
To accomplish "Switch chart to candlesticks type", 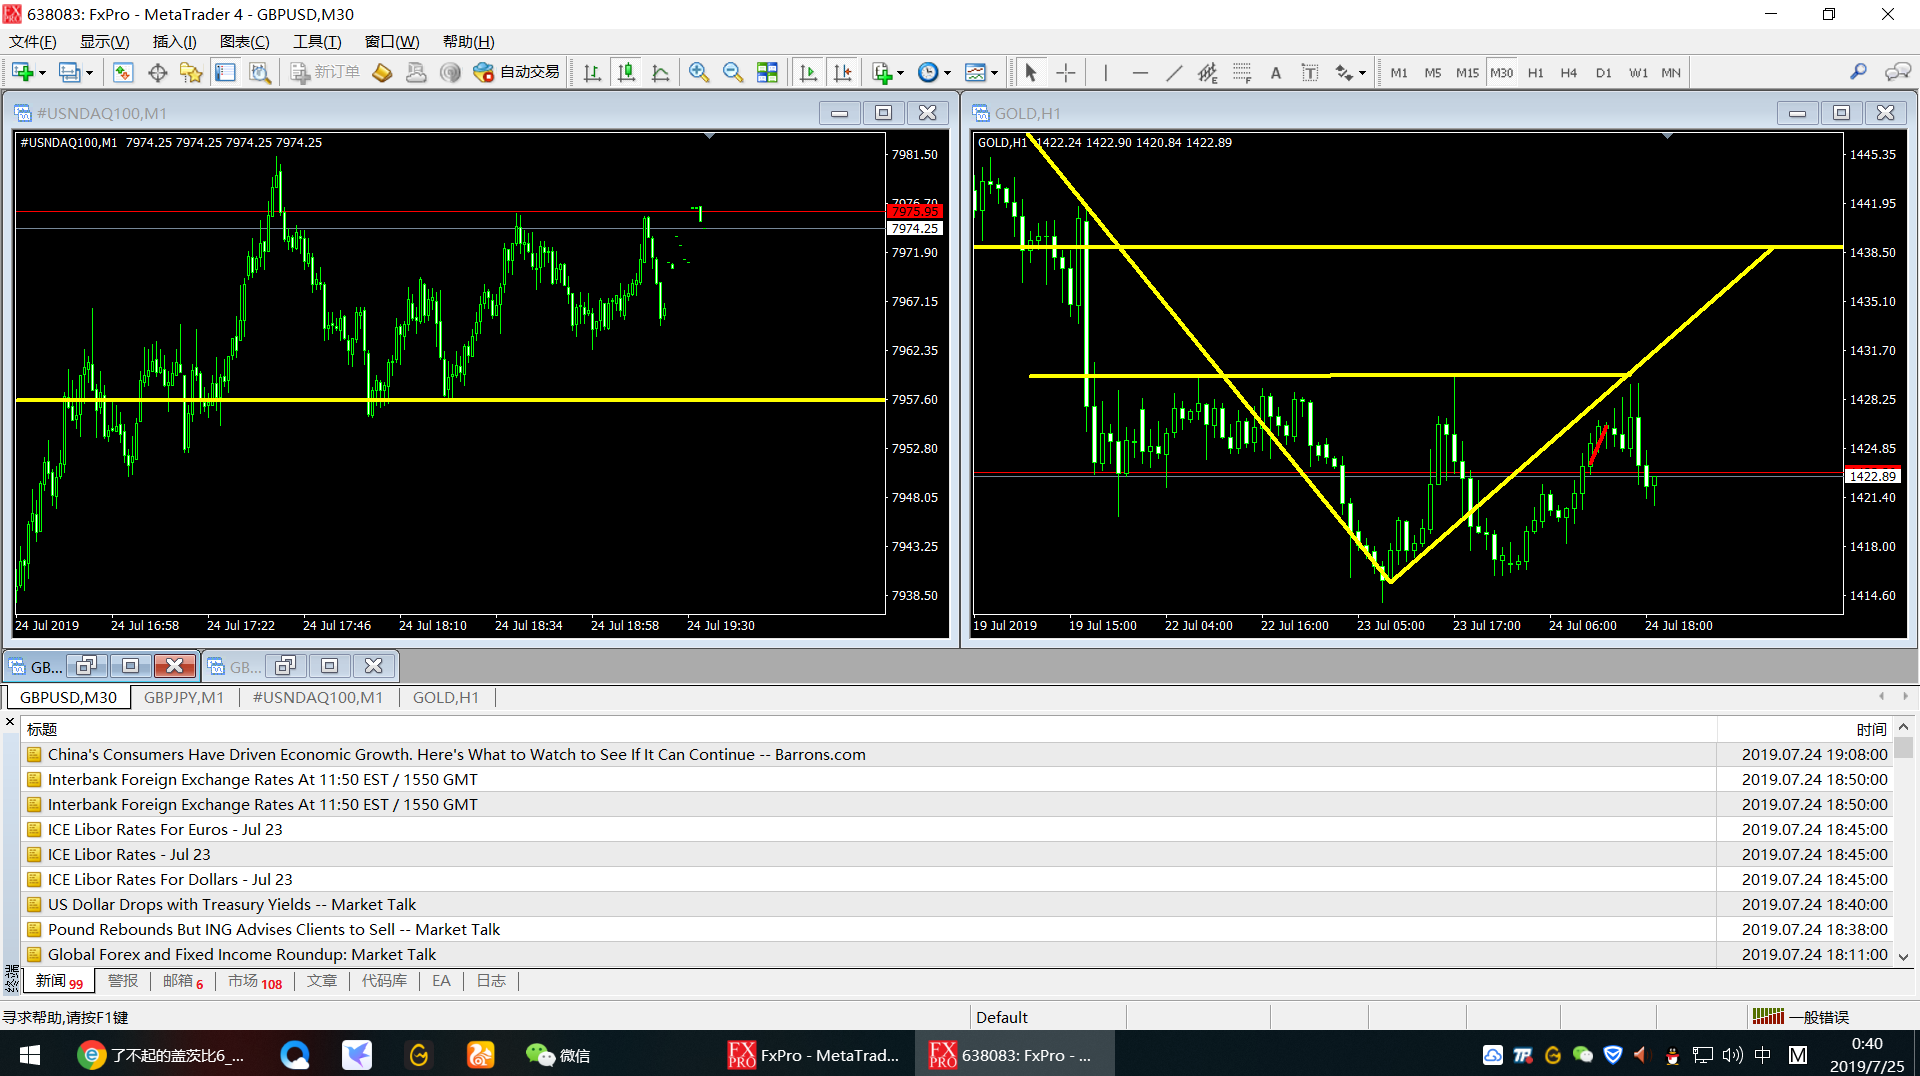I will pyautogui.click(x=627, y=72).
